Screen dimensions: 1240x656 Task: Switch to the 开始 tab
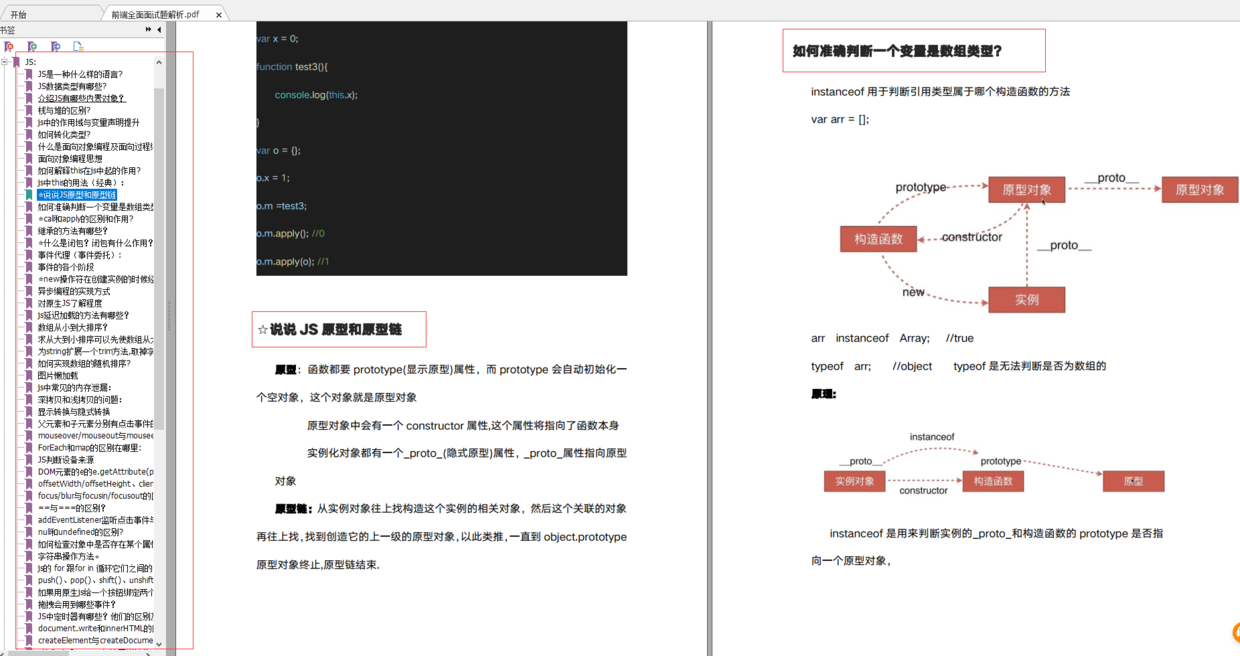coord(18,15)
